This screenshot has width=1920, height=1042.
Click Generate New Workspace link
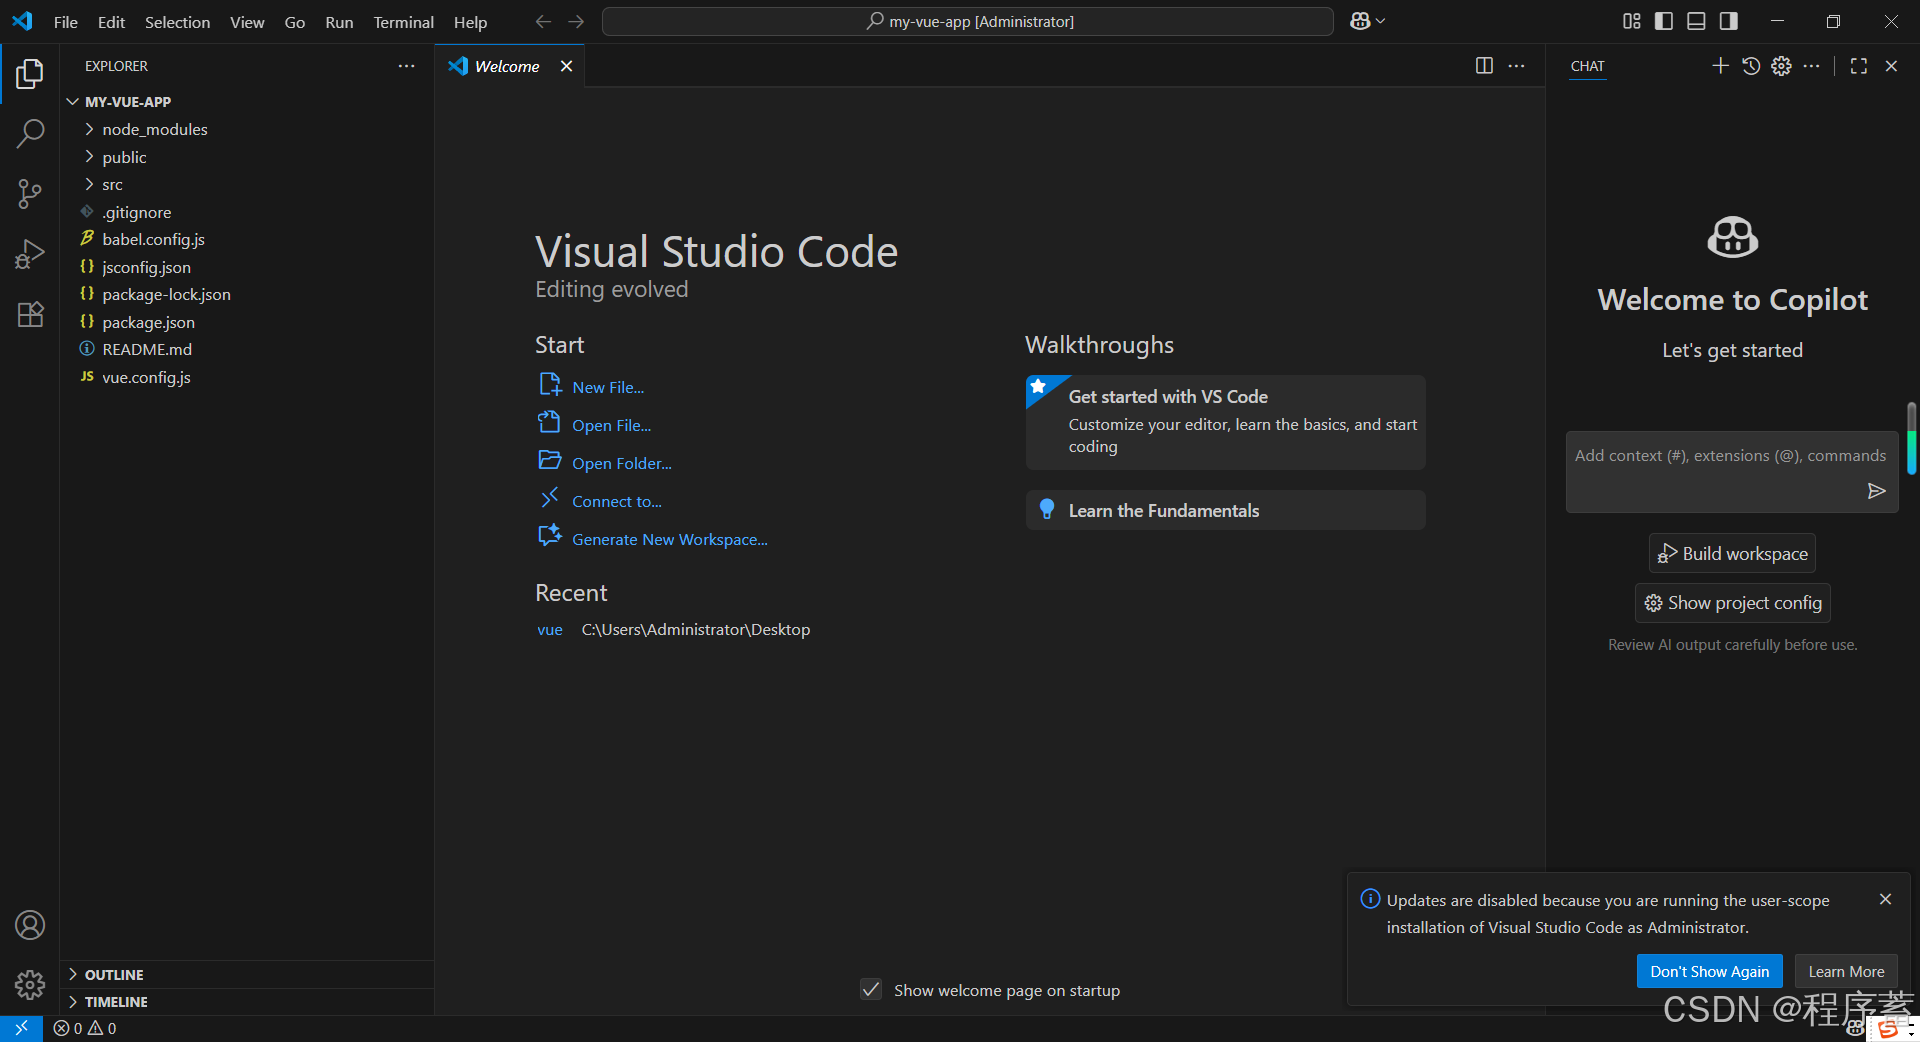670,539
